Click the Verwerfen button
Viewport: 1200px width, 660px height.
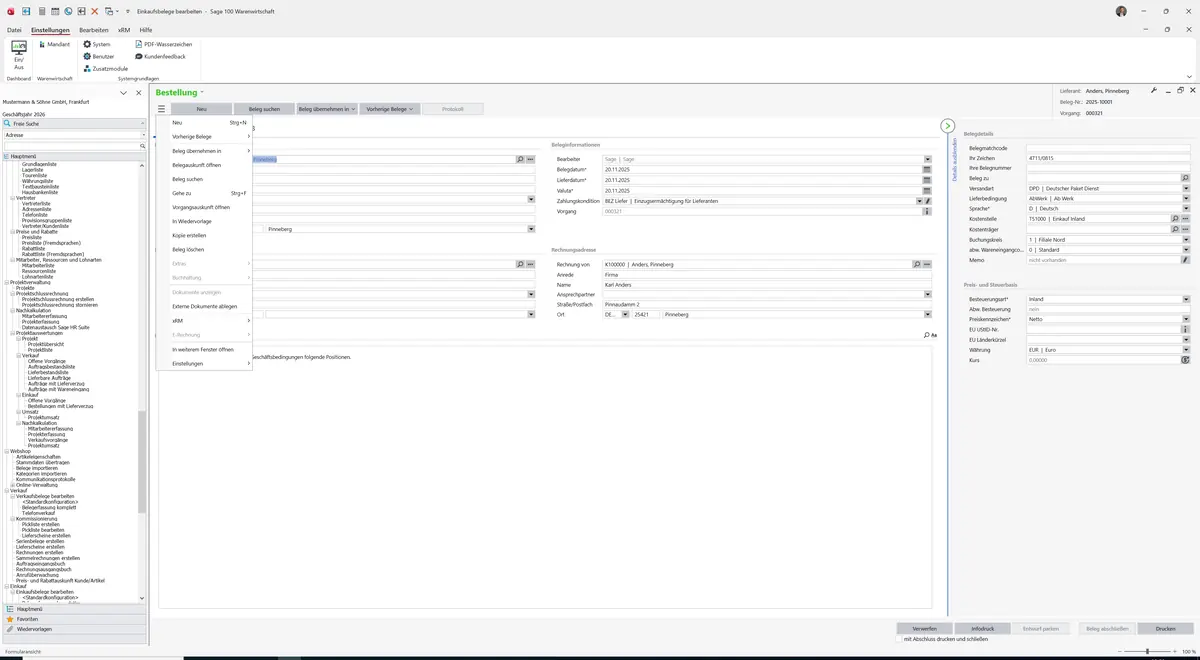pyautogui.click(x=925, y=629)
